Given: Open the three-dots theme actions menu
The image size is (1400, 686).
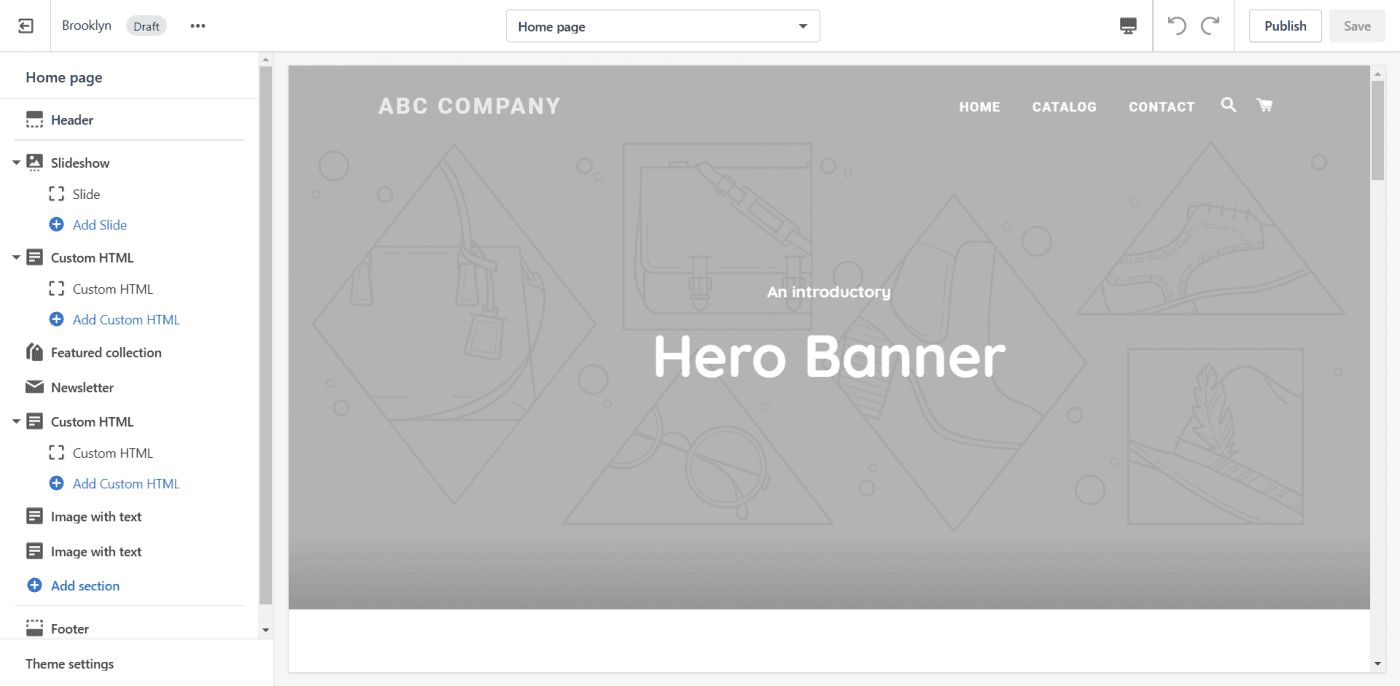Looking at the screenshot, I should (x=198, y=26).
